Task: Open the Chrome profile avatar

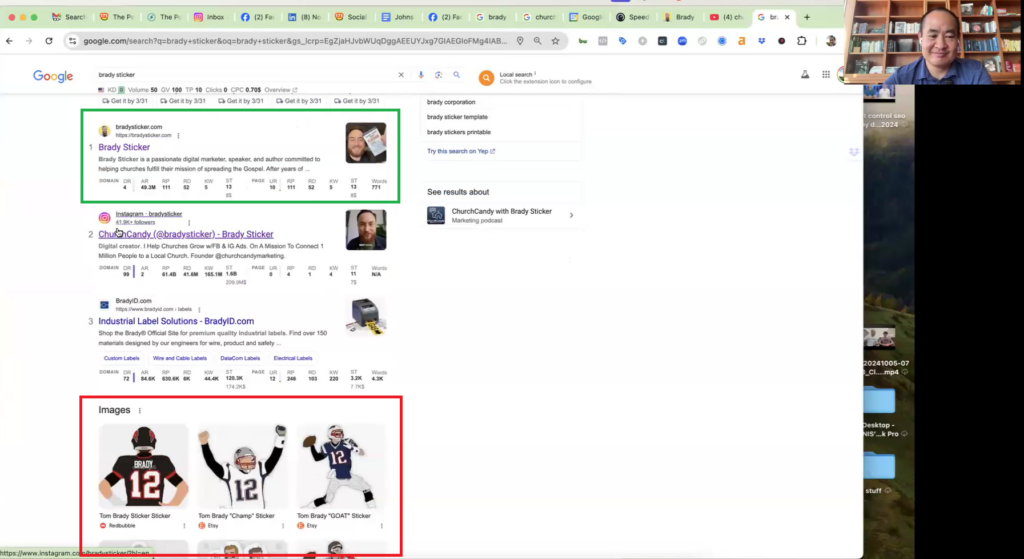Action: 831,40
